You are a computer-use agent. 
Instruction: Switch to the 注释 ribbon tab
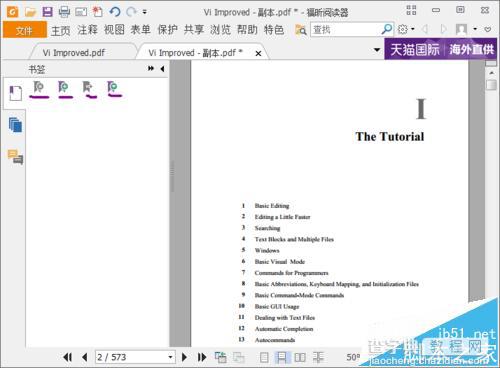[x=87, y=30]
